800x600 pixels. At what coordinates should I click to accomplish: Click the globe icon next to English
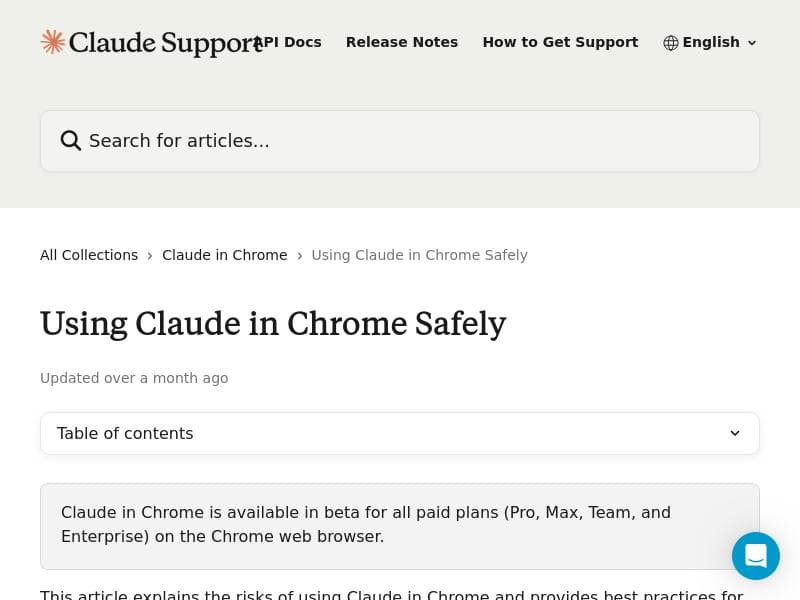tap(671, 42)
